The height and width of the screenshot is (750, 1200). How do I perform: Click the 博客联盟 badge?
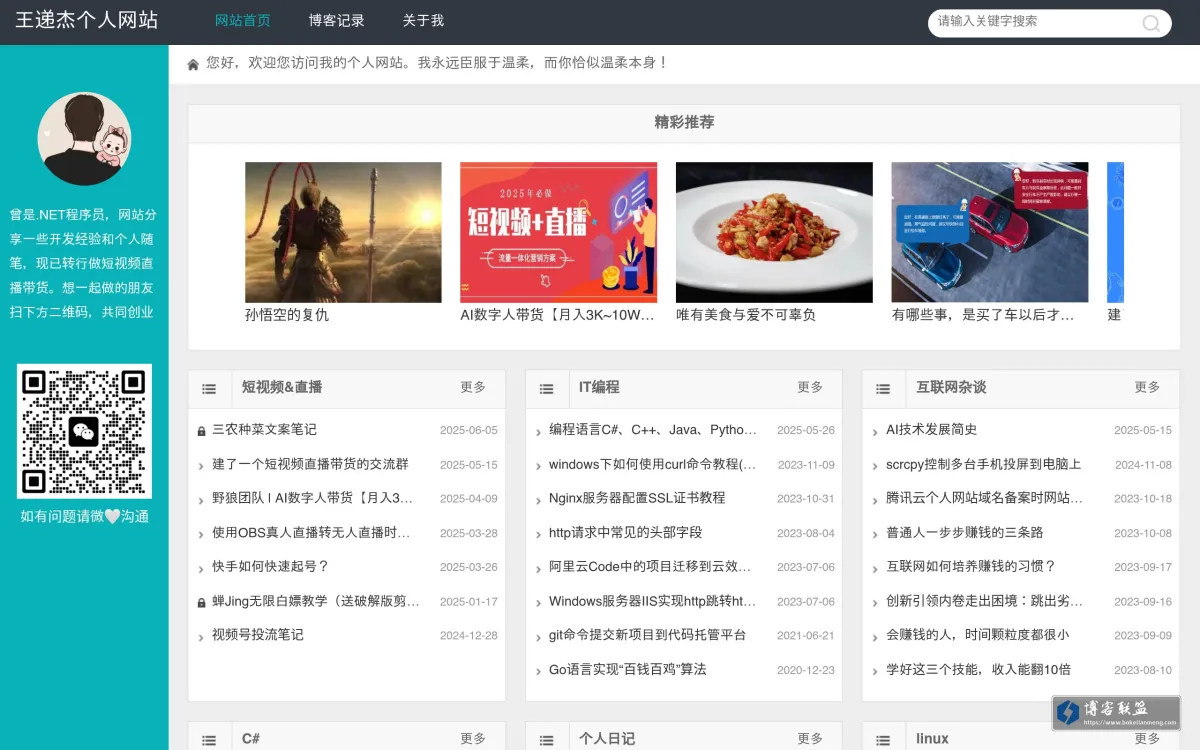[x=1116, y=712]
